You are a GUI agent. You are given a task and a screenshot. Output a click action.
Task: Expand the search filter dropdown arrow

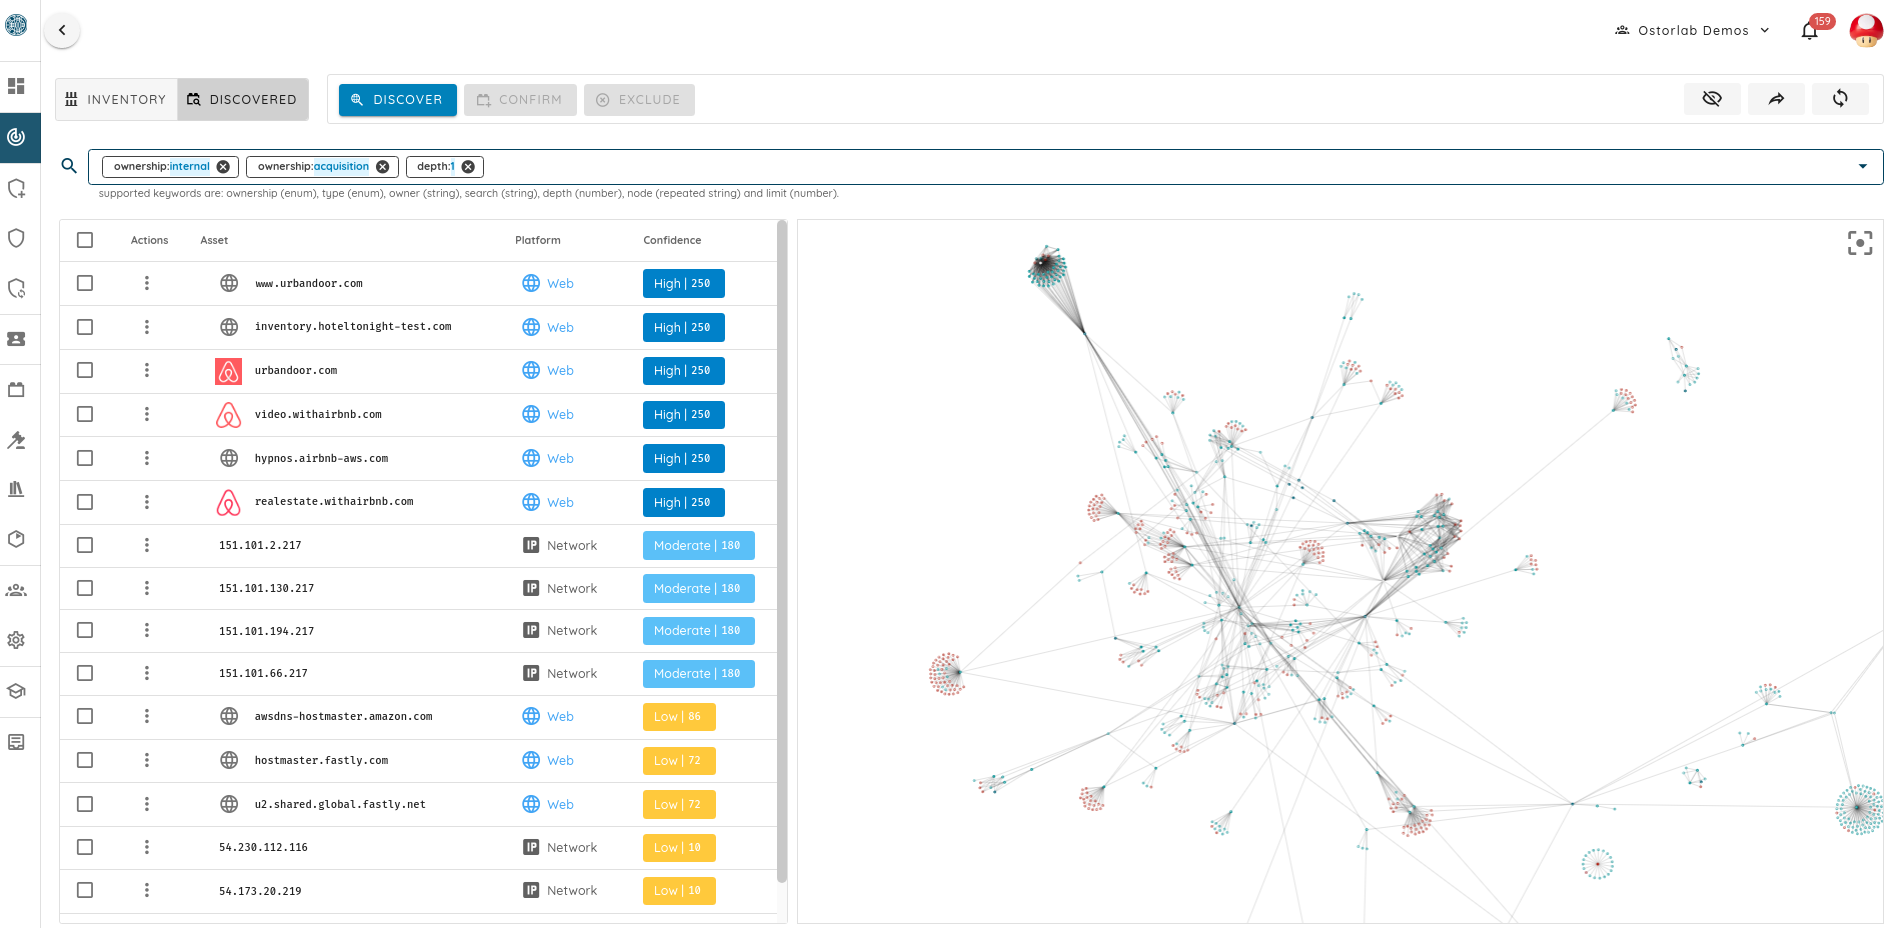coord(1862,167)
